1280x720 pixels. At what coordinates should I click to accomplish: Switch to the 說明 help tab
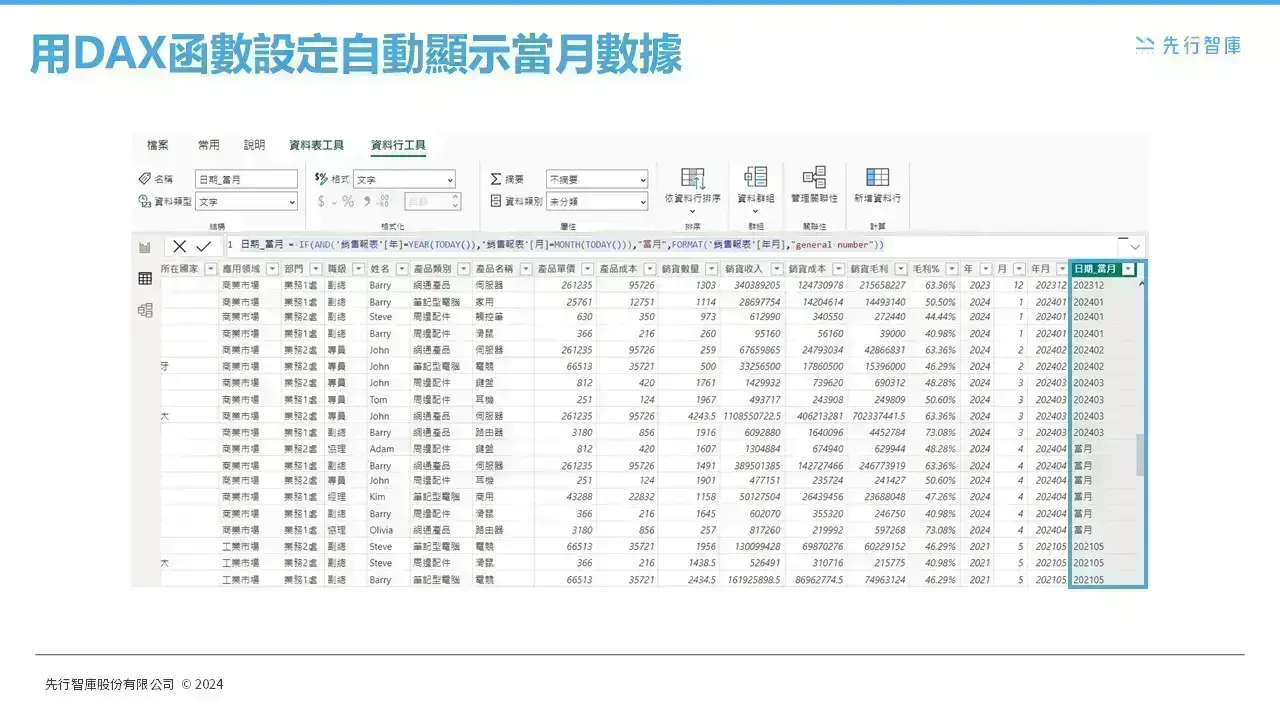pos(255,145)
